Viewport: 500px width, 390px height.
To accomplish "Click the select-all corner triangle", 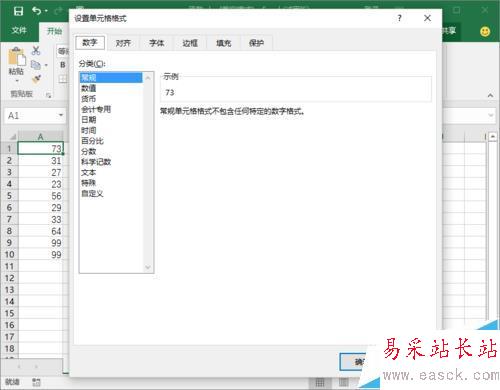I will pyautogui.click(x=12, y=137).
